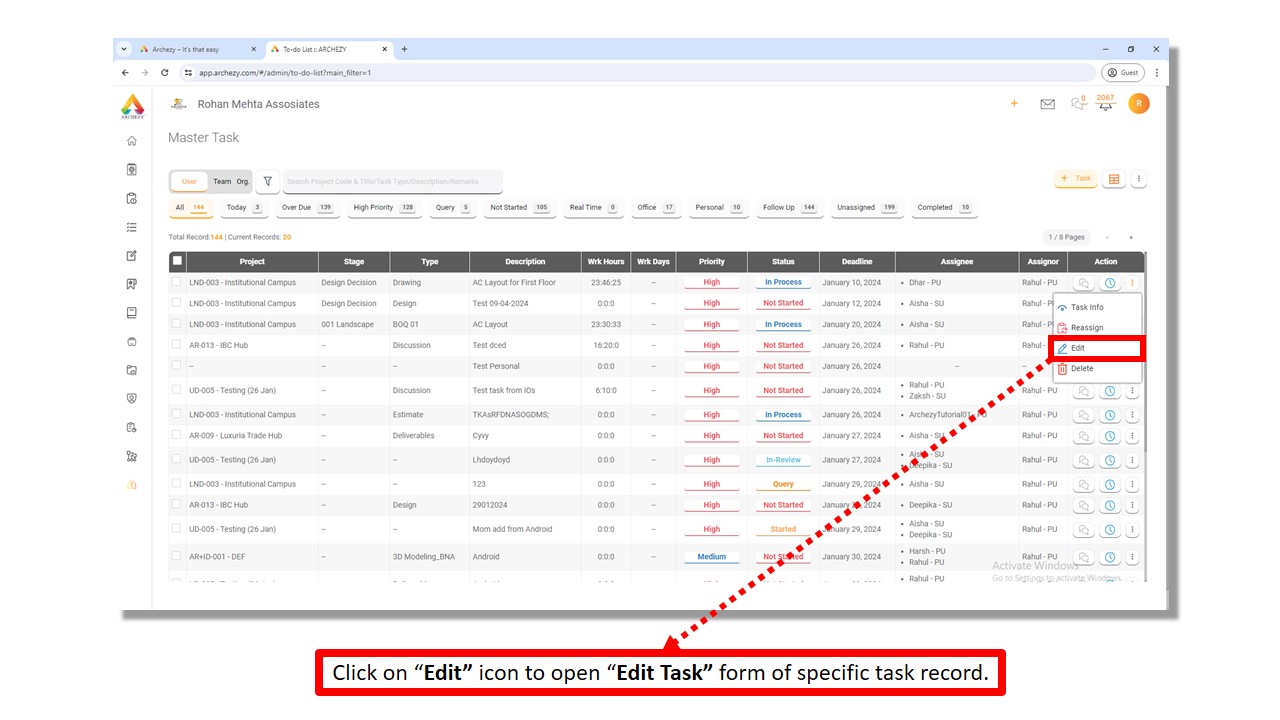
Task: Click the Archezy logo in the sidebar
Action: (132, 106)
